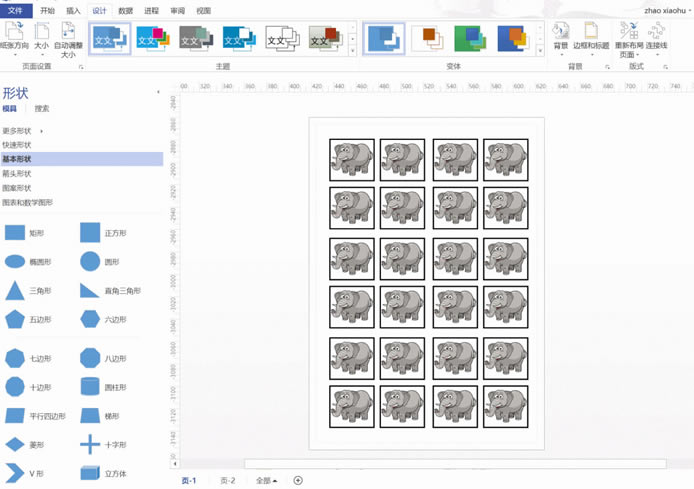Select the 五边形 pentagon shape
This screenshot has height=489, width=694.
[x=15, y=320]
